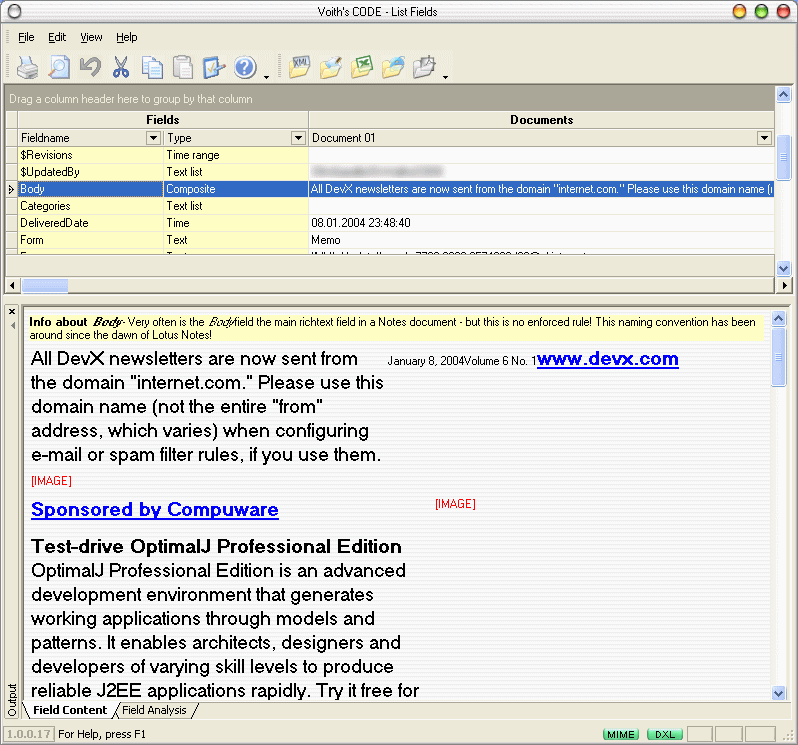Click the content pane scrollbar thumb
This screenshot has width=798, height=745.
[x=779, y=357]
